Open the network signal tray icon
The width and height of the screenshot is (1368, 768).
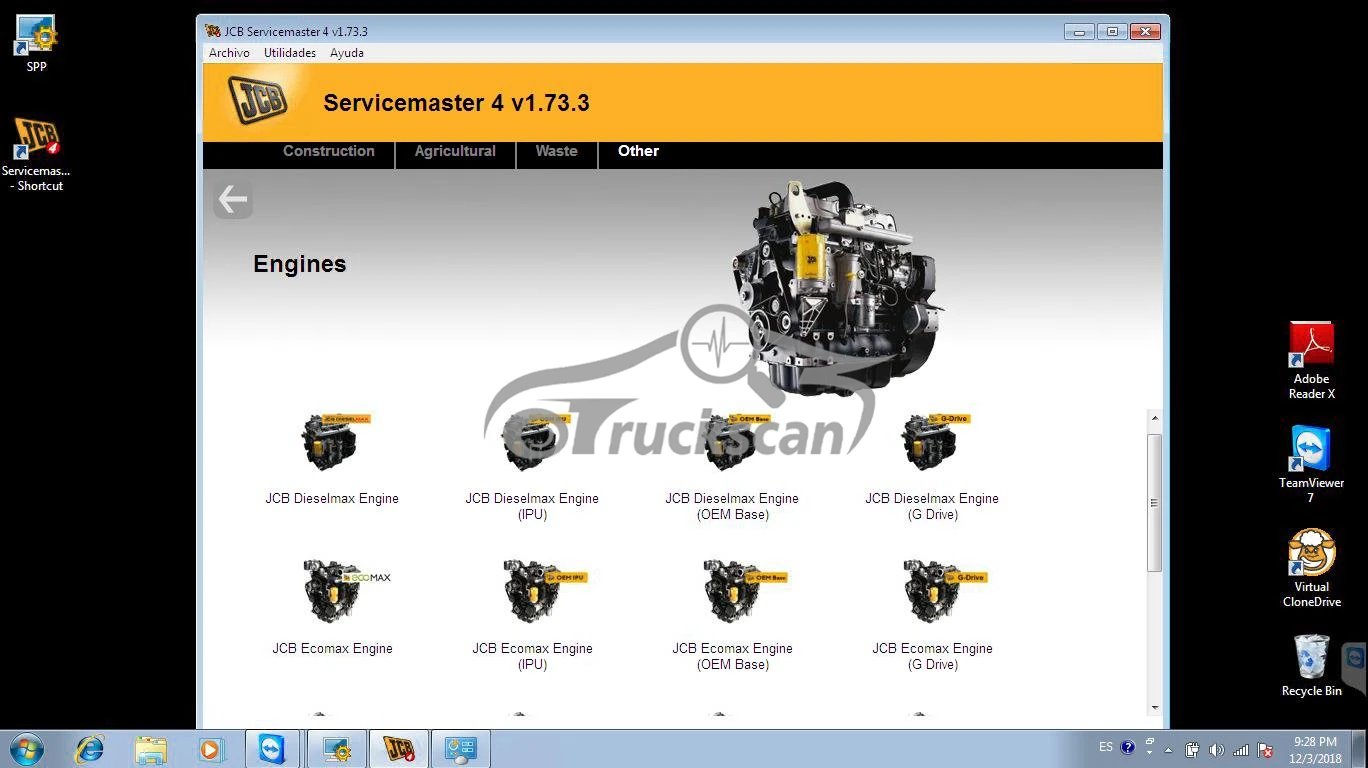pyautogui.click(x=1241, y=750)
